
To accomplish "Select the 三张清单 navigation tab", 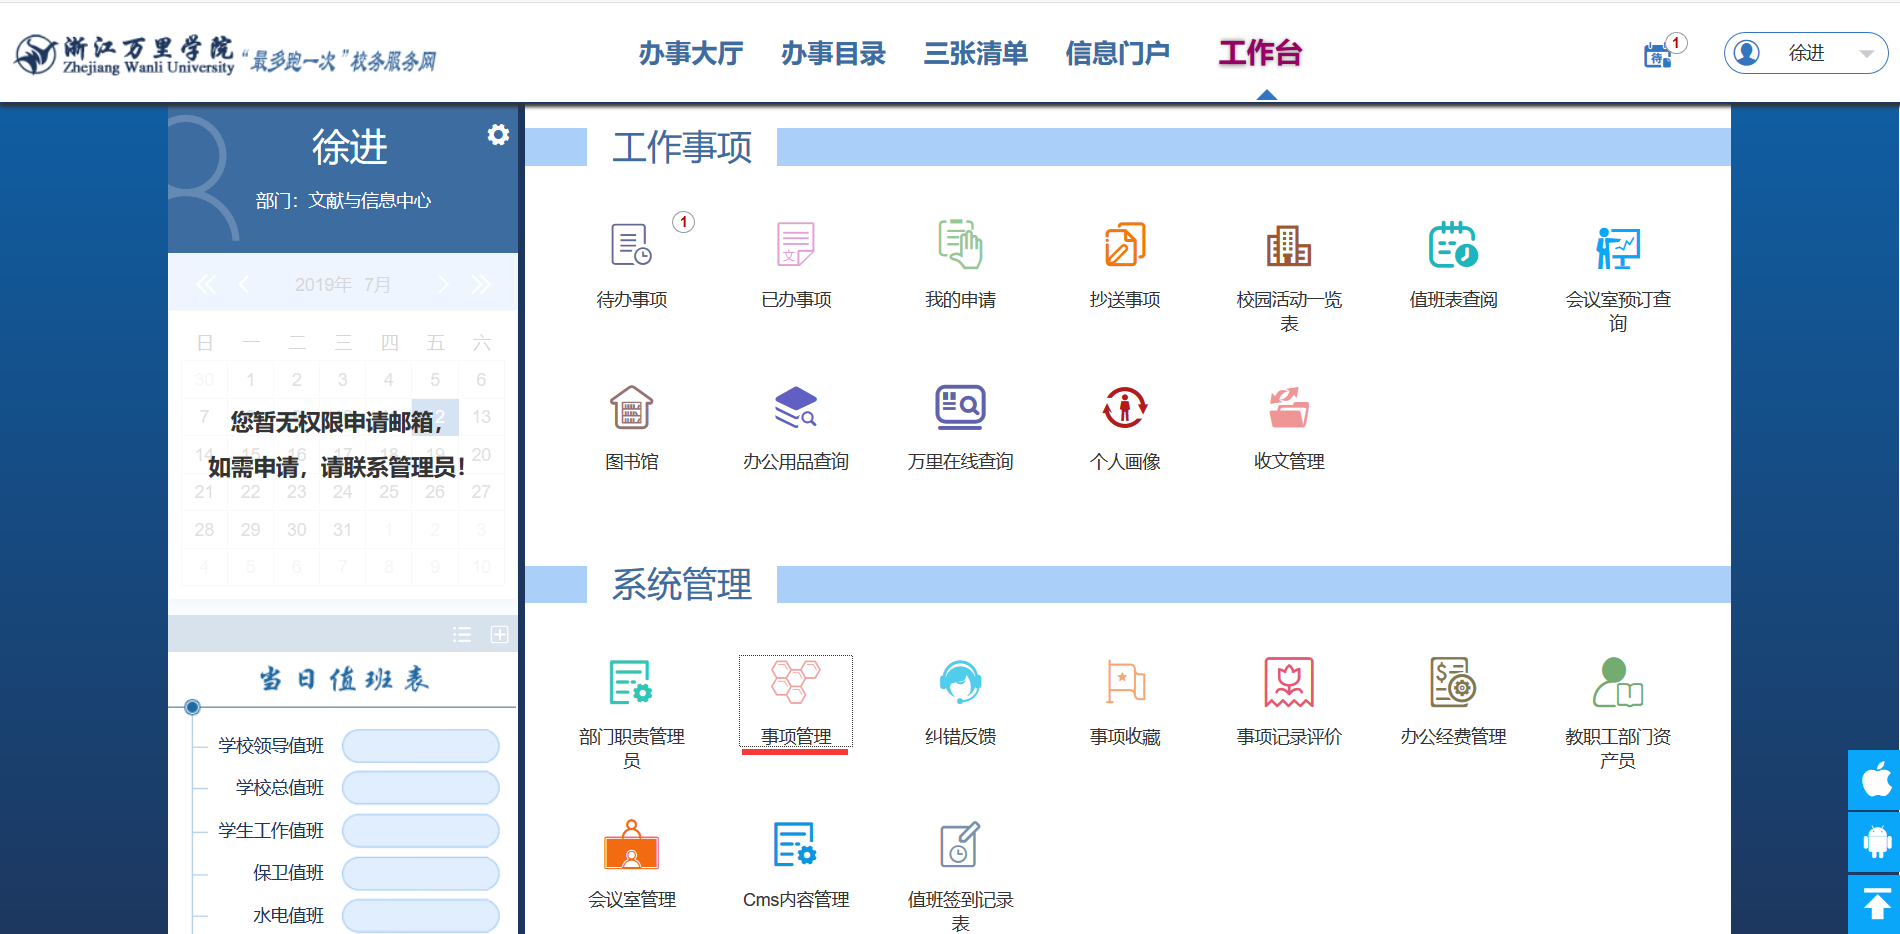I will click(x=975, y=53).
